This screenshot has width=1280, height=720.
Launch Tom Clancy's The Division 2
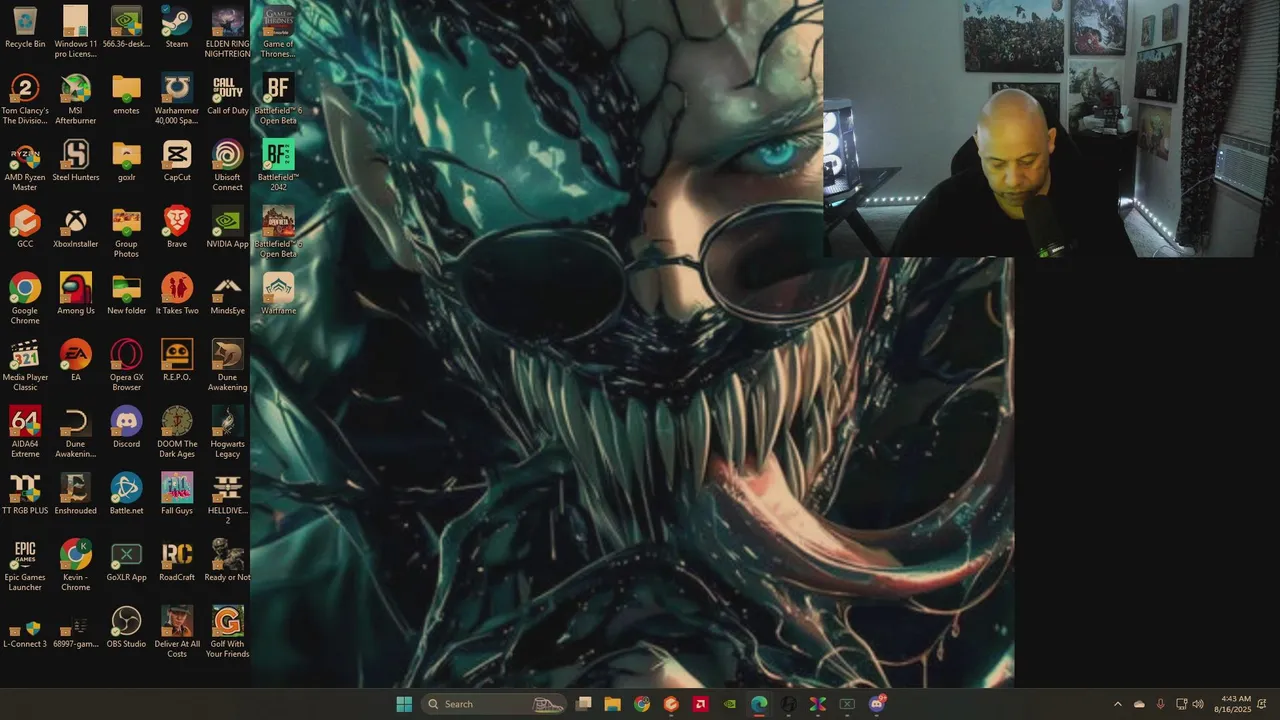(x=25, y=99)
